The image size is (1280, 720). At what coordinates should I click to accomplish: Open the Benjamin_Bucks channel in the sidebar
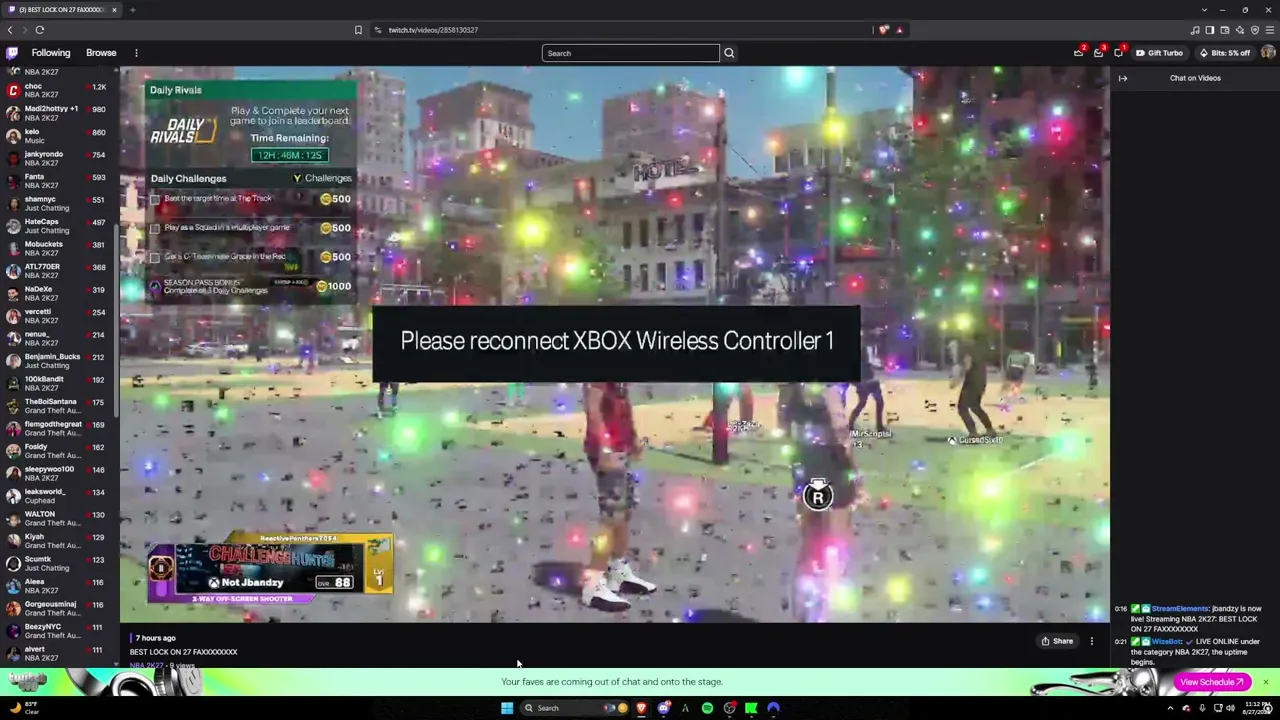click(x=56, y=361)
